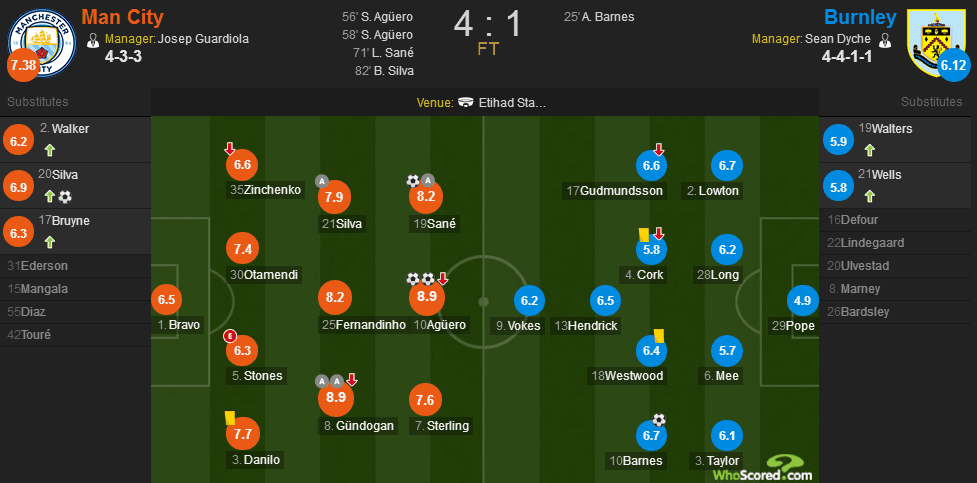Click the yellow card above Westwood's rating
Viewport: 977px width, 483px height.
(660, 334)
